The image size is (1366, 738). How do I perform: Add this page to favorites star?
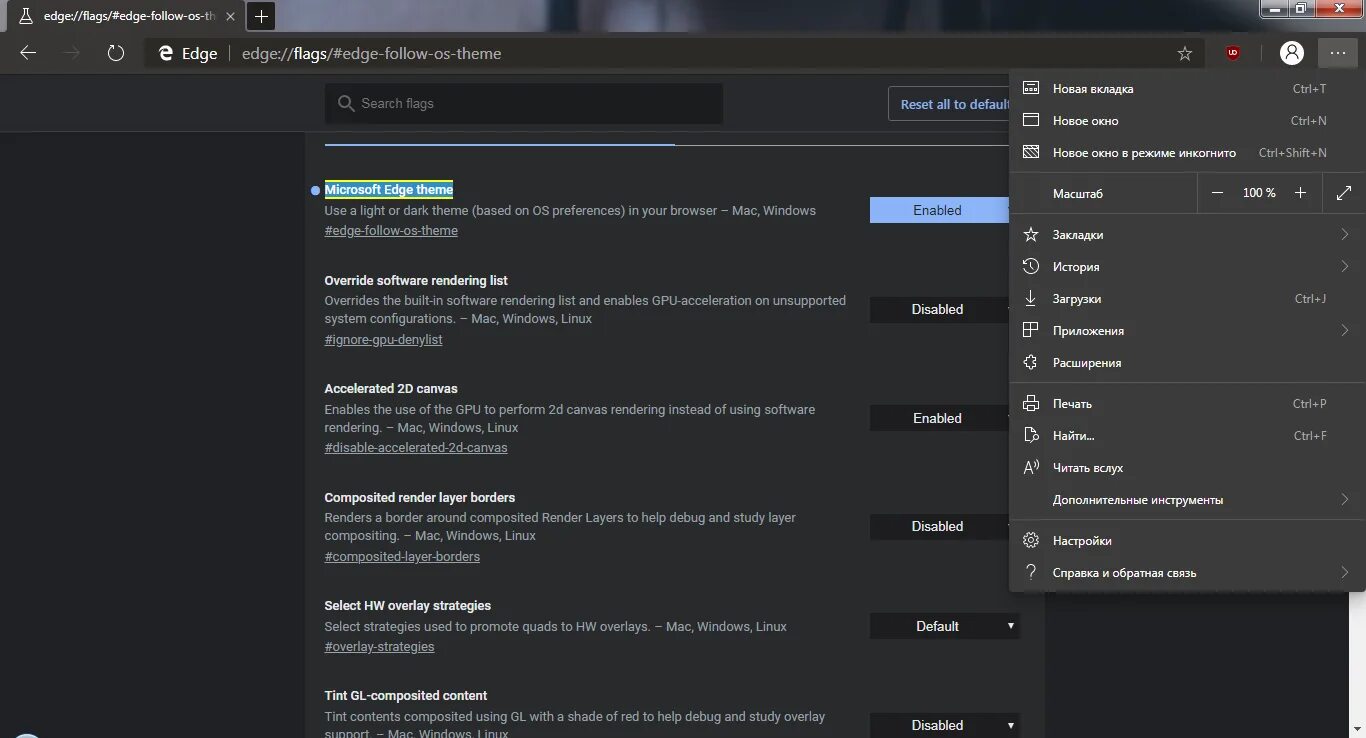(1185, 54)
